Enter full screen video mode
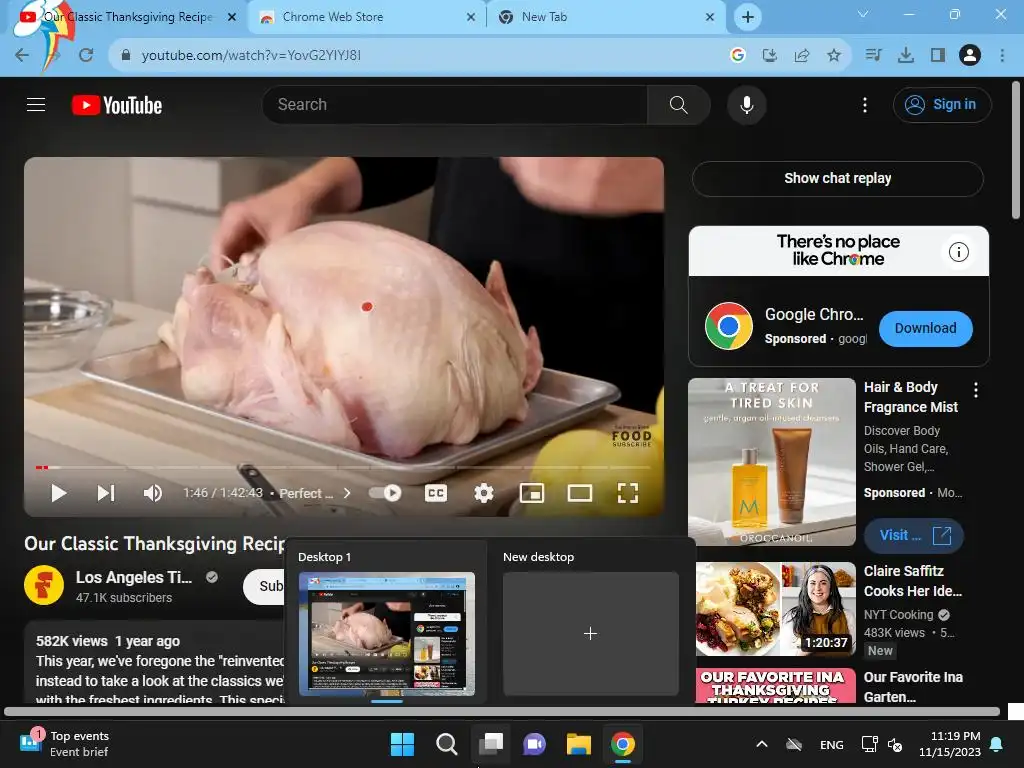 coord(628,493)
